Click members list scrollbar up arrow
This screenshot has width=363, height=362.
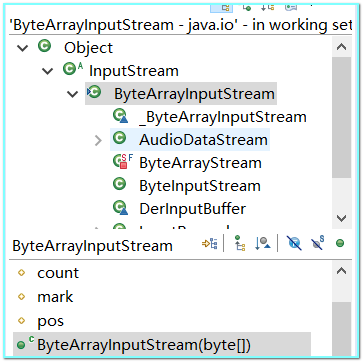tap(341, 271)
